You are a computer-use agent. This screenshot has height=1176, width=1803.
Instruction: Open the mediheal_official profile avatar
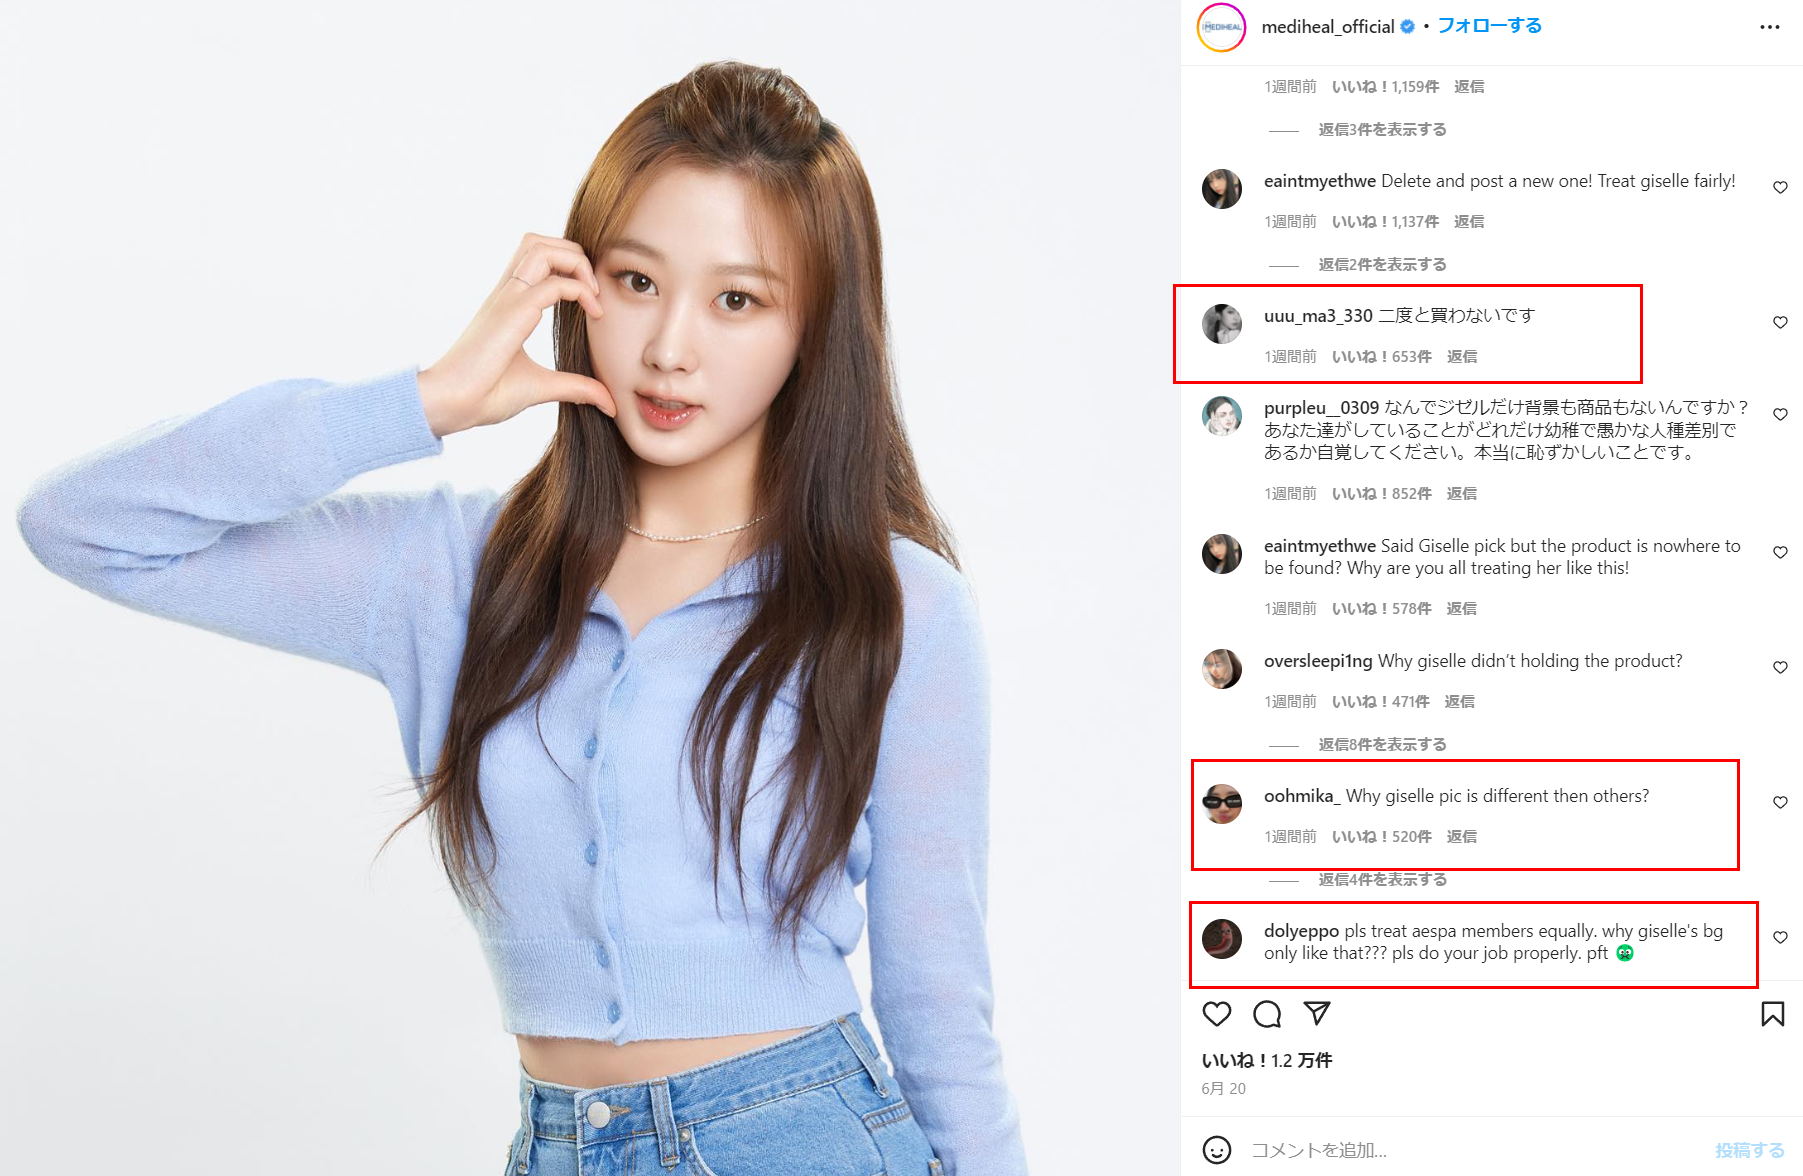(1222, 27)
